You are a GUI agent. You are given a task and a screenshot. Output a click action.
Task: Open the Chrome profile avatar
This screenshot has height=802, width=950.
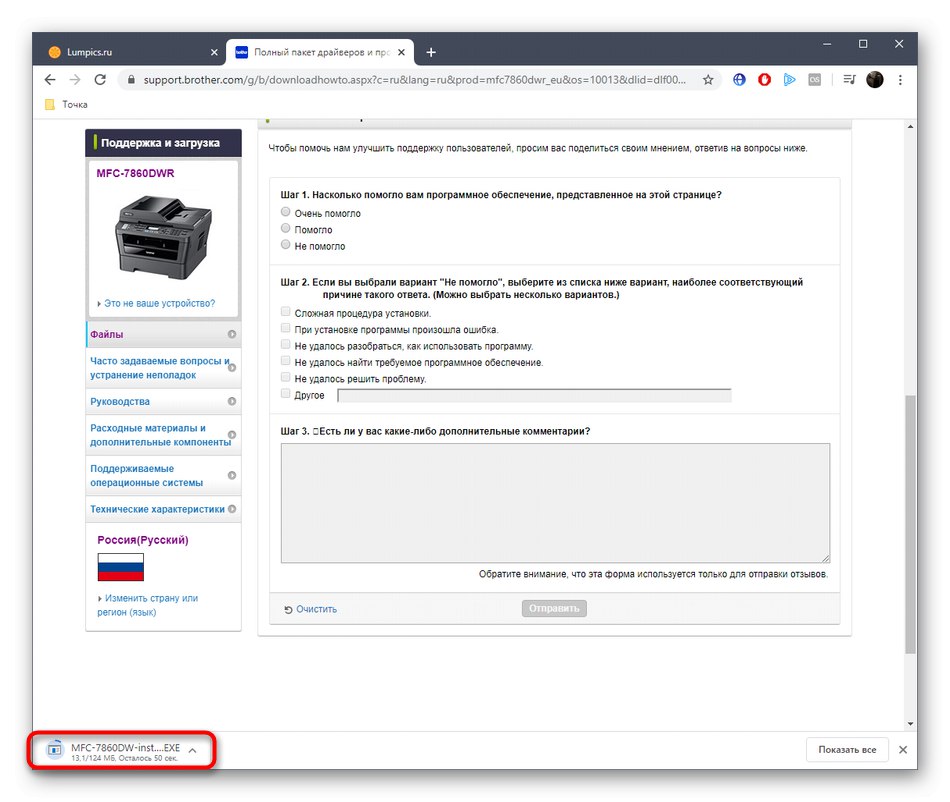click(875, 78)
